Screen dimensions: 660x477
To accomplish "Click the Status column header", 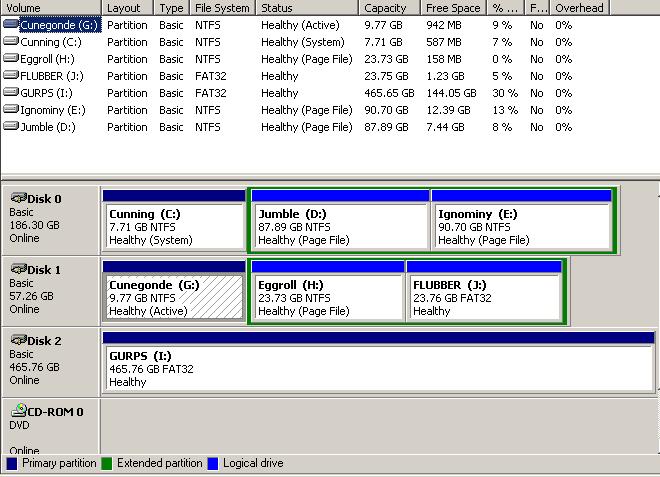I will 306,8.
